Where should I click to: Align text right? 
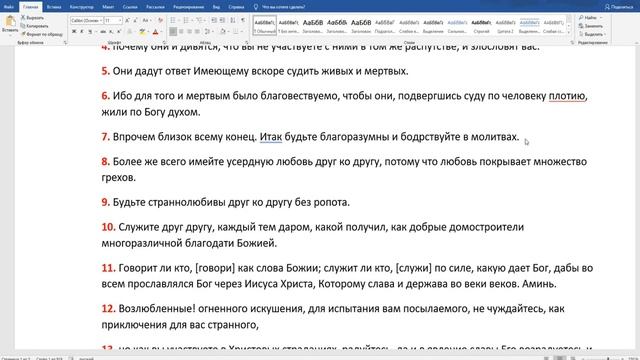[189, 31]
